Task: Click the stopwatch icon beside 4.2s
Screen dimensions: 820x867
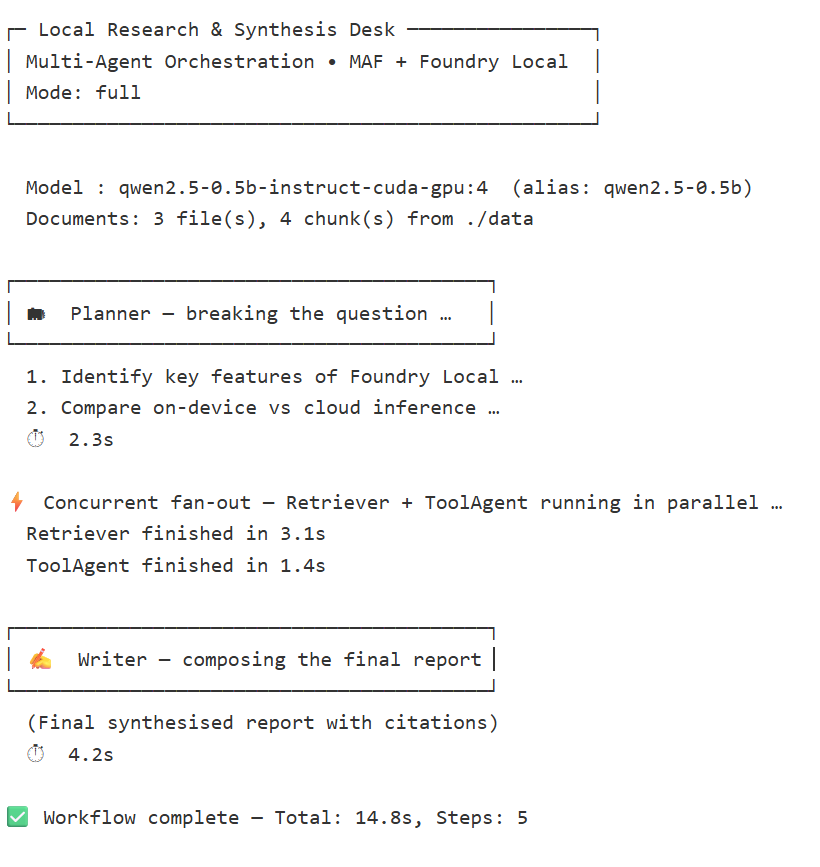Action: coord(36,754)
